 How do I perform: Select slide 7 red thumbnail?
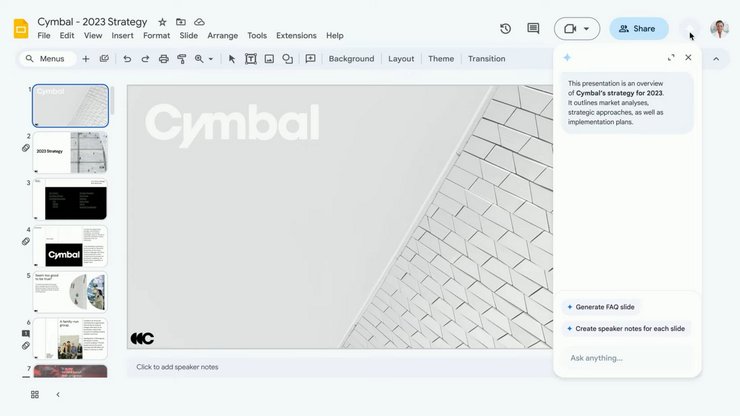click(70, 371)
